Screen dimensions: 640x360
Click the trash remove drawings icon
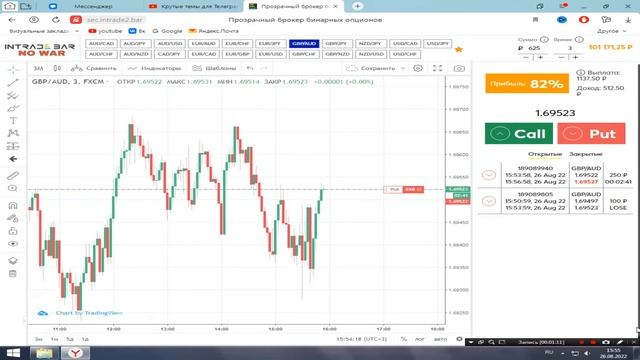pos(13,273)
